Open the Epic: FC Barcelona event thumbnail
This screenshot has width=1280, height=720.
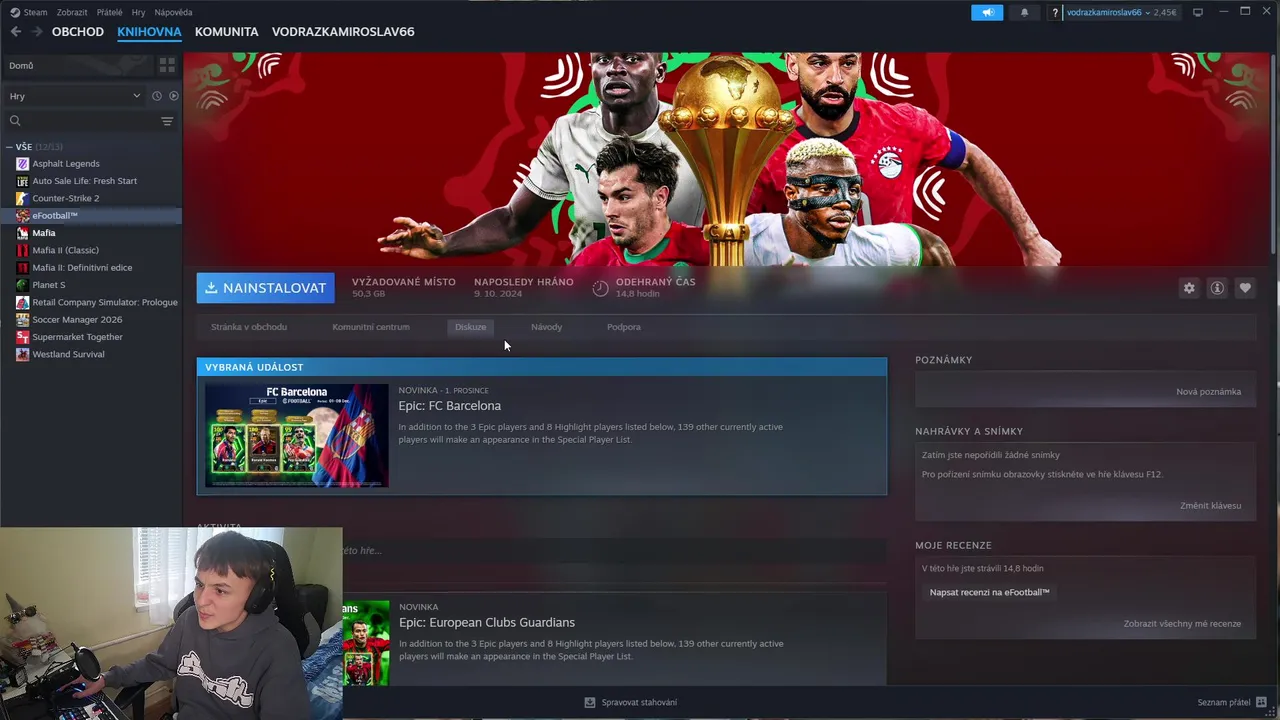point(297,436)
